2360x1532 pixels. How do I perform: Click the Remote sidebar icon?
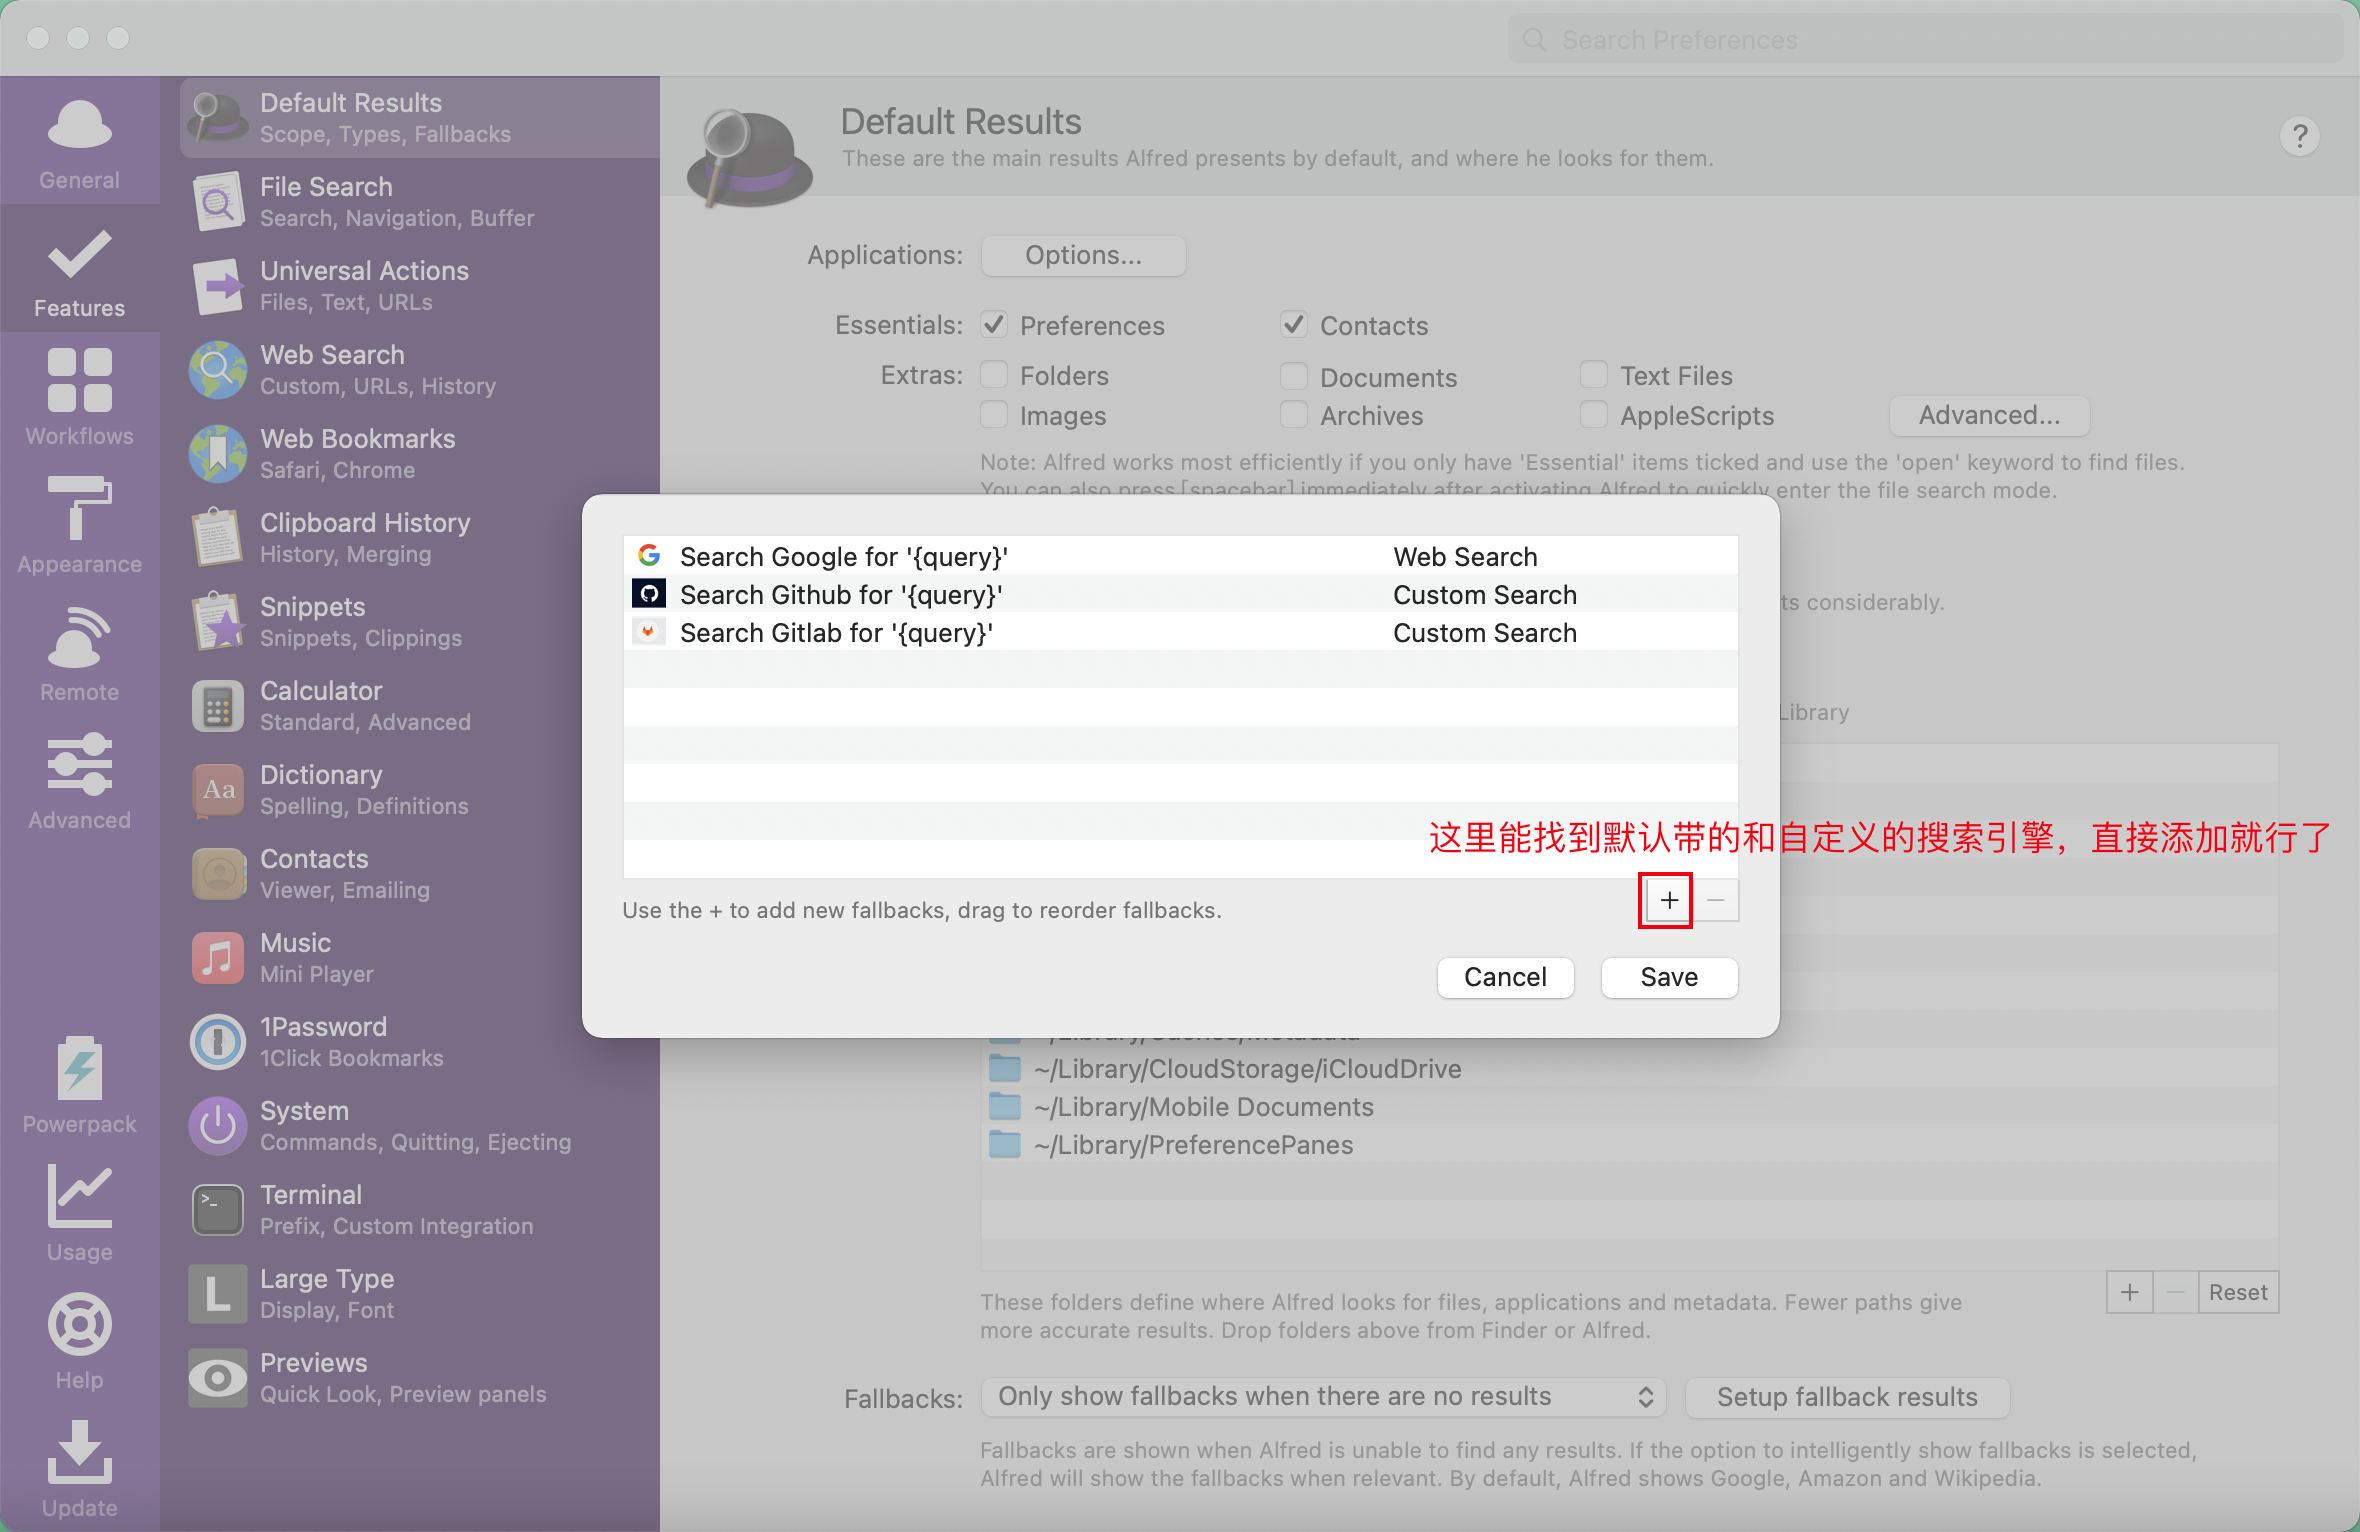click(79, 655)
